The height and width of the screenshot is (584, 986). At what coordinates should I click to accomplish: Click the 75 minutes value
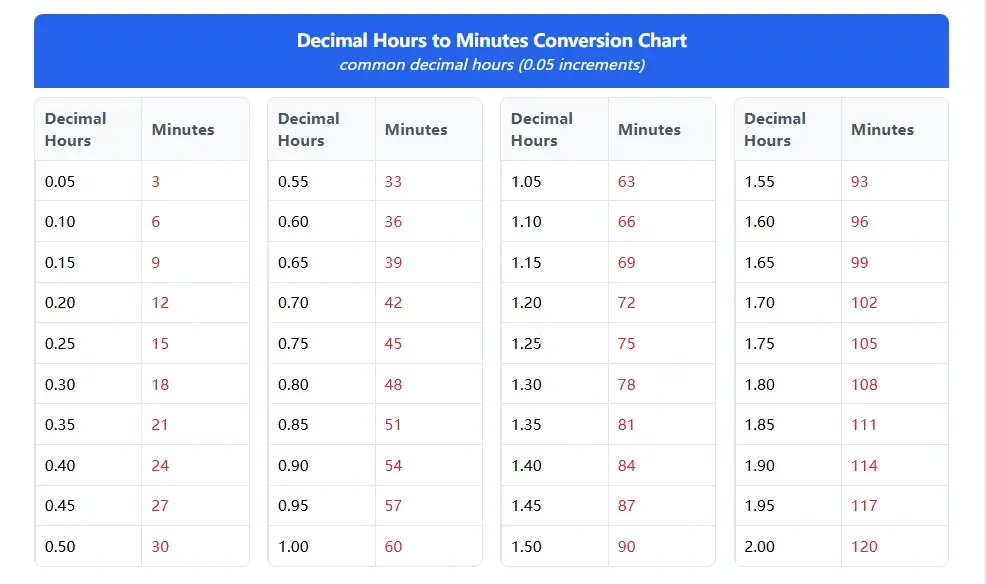pos(626,344)
